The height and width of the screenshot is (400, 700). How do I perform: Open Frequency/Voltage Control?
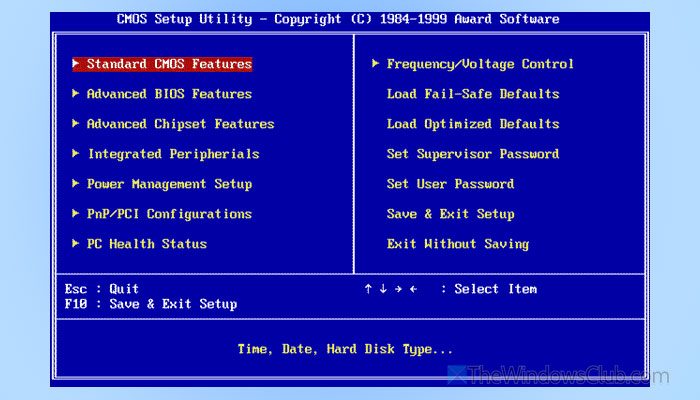(480, 64)
